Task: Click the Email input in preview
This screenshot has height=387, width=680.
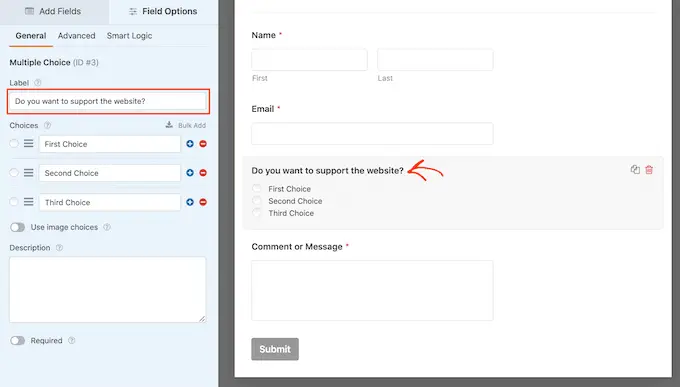Action: tap(372, 134)
